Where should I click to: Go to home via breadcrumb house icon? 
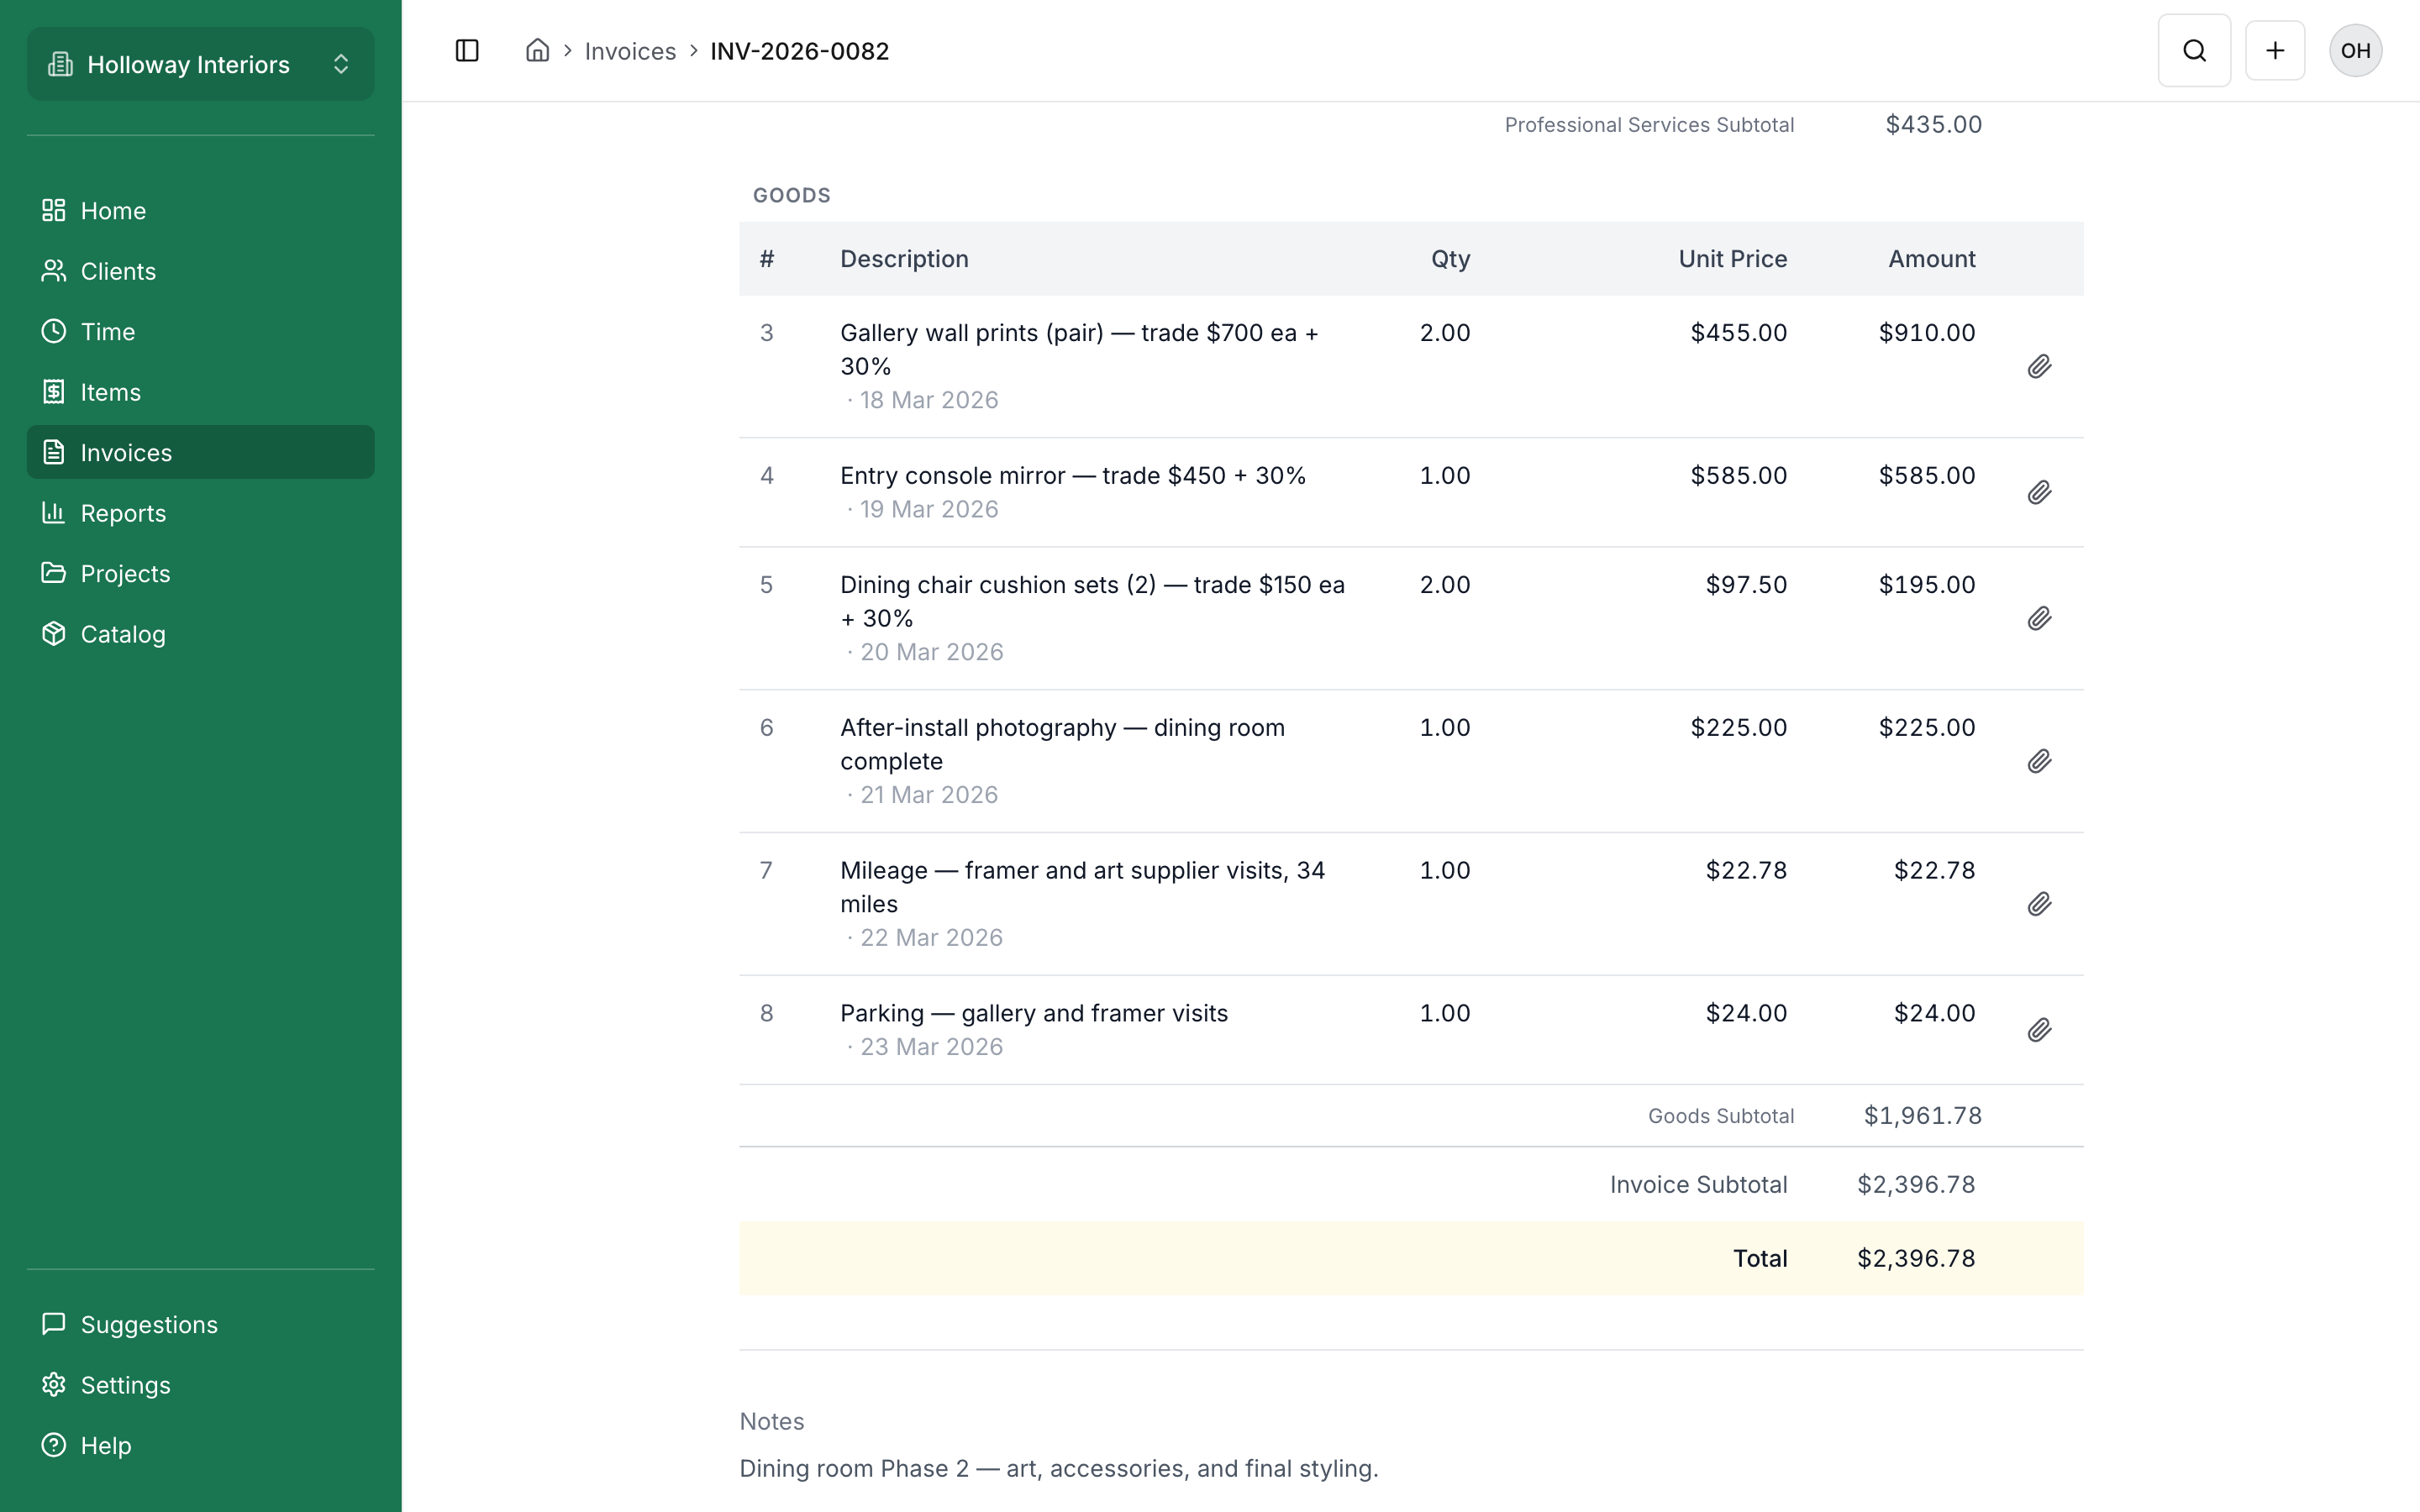click(x=538, y=50)
